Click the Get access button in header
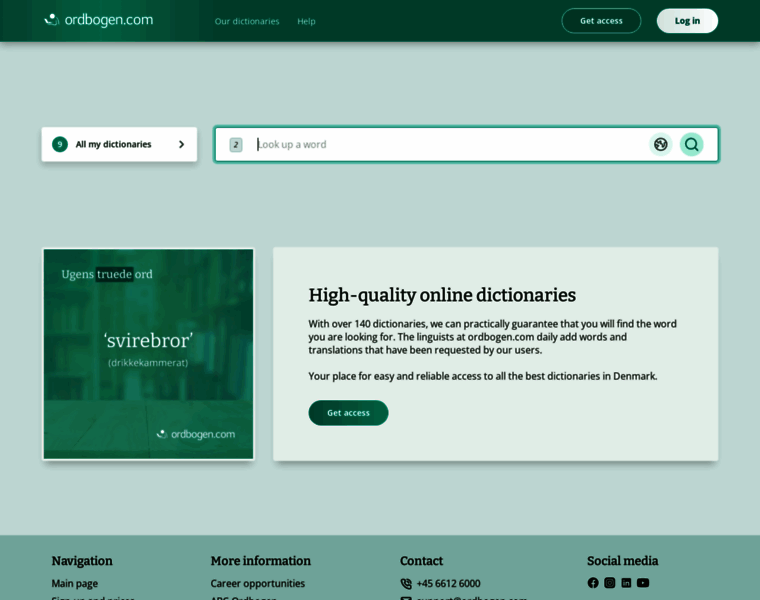The height and width of the screenshot is (600, 760). tap(601, 21)
